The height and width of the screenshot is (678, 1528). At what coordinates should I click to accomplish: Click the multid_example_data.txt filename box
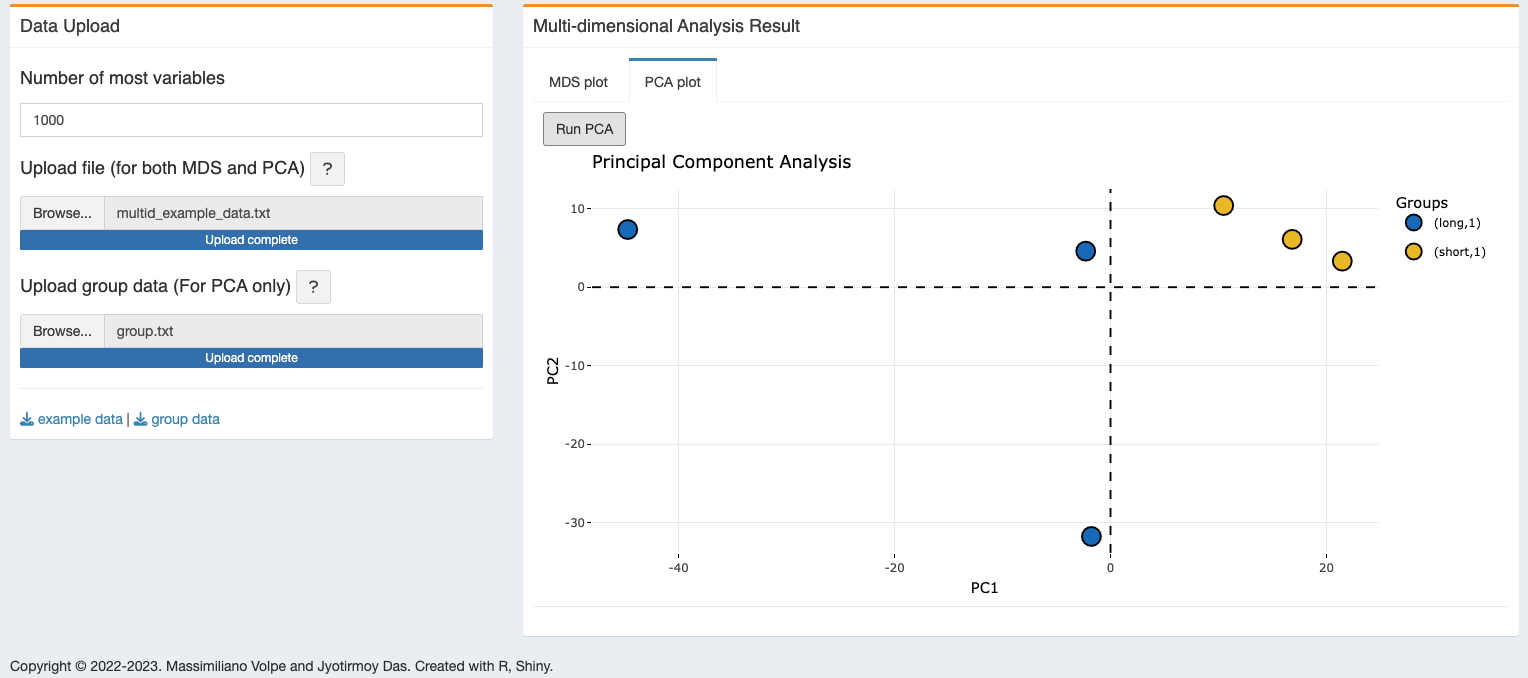click(293, 213)
